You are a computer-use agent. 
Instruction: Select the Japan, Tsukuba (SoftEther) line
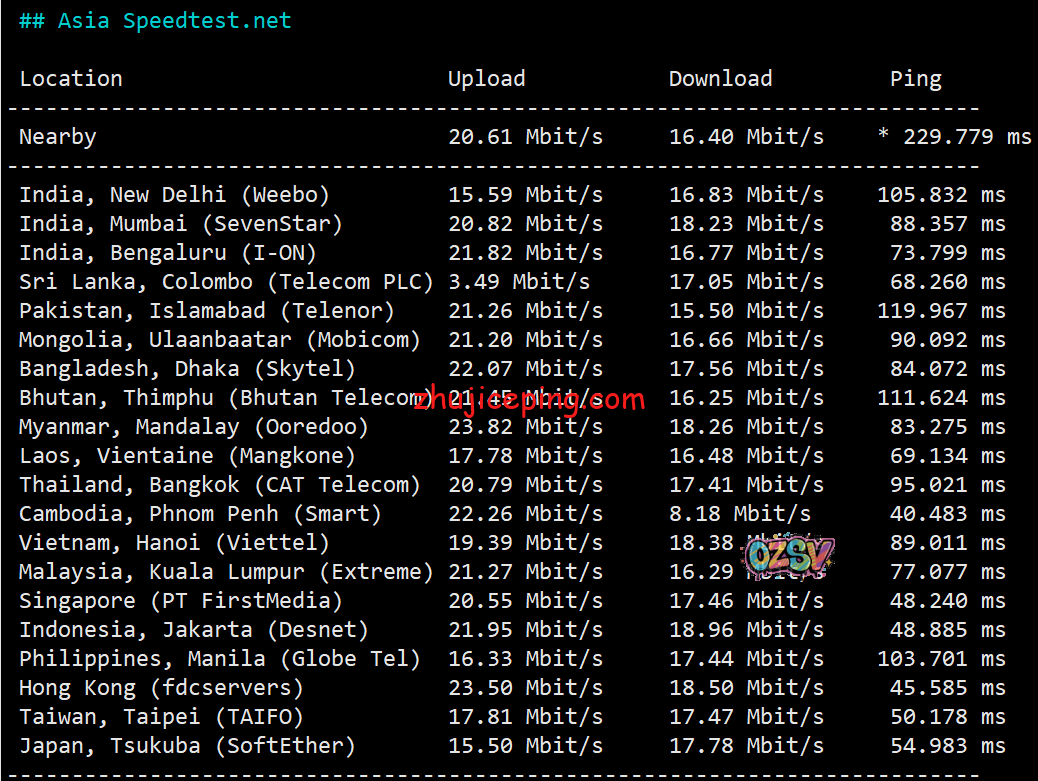[x=187, y=746]
